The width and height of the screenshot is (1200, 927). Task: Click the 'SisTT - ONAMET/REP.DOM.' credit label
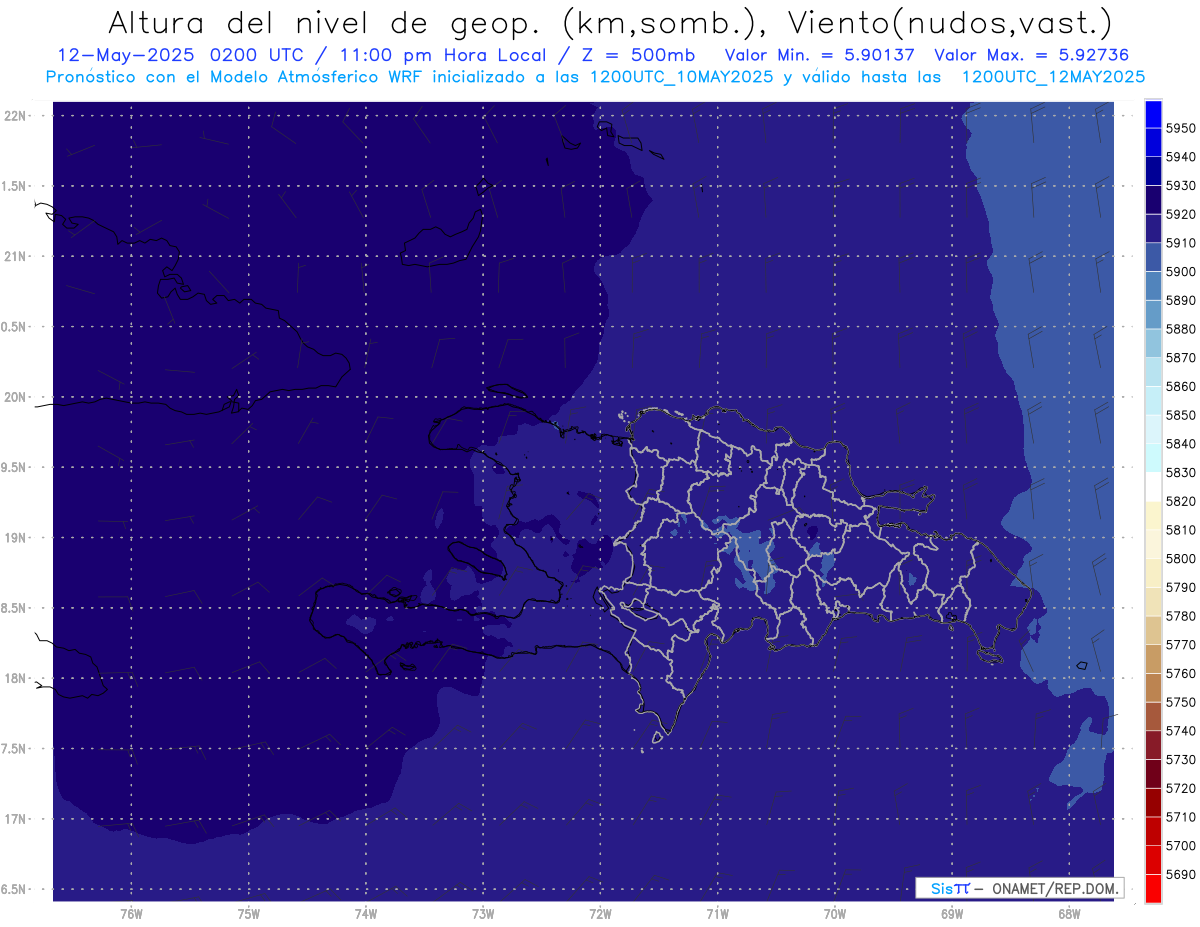pos(1019,888)
